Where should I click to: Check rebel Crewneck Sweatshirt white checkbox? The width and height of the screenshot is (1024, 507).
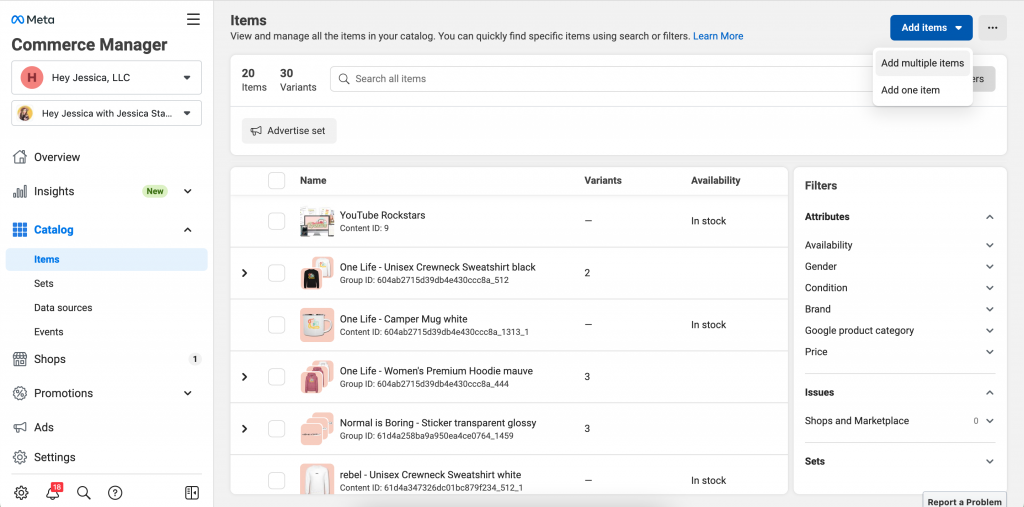point(277,481)
